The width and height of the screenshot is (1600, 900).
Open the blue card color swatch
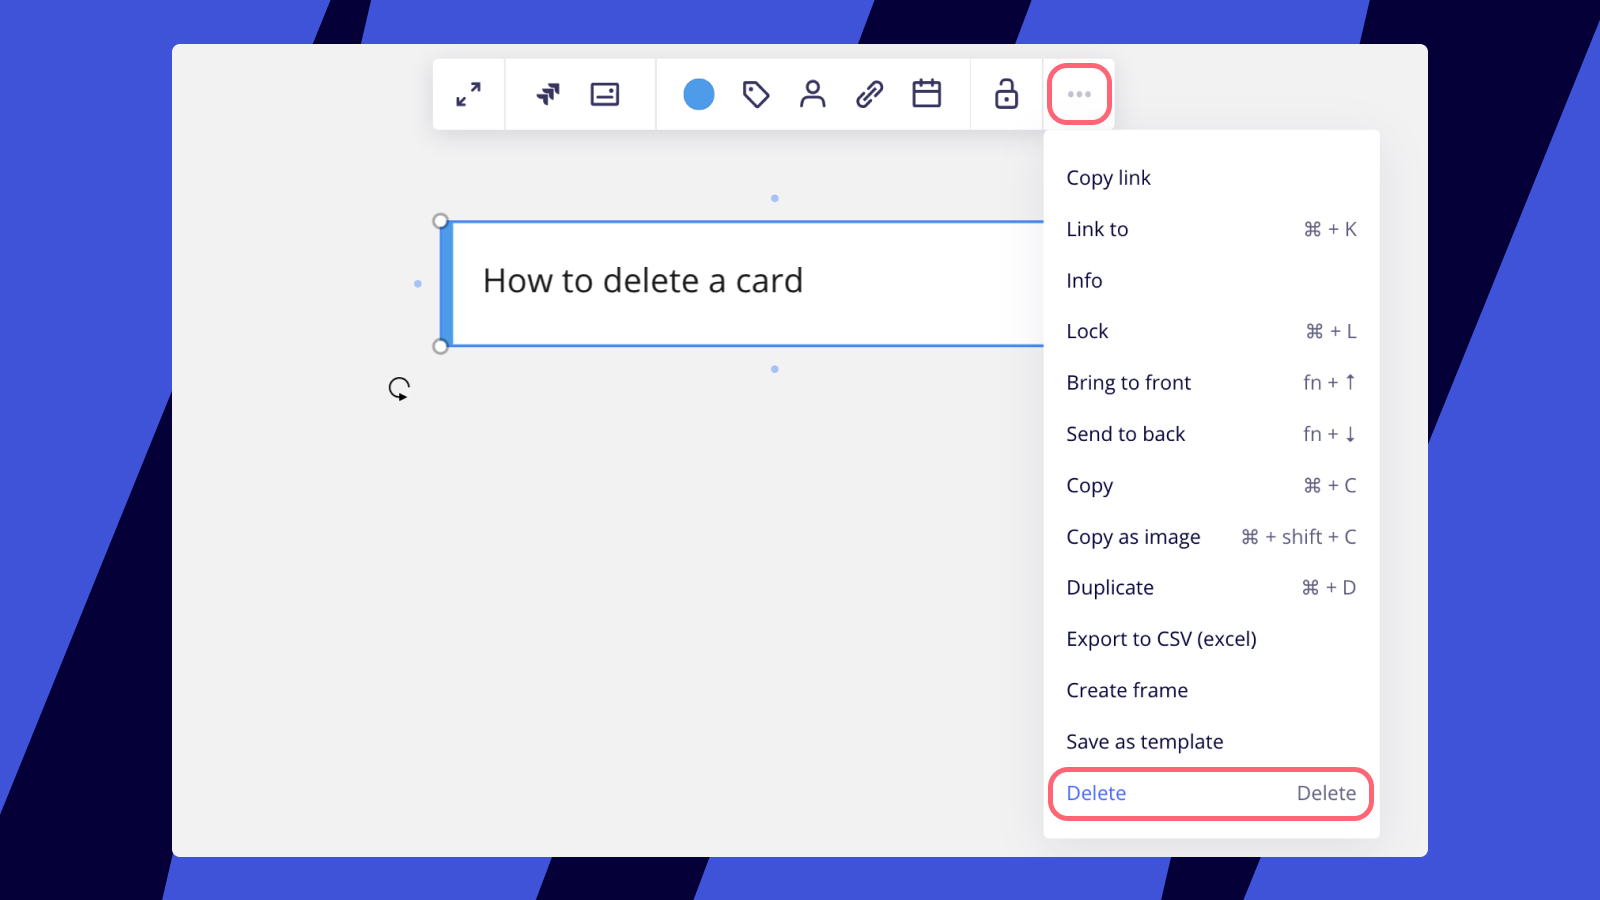pyautogui.click(x=699, y=94)
